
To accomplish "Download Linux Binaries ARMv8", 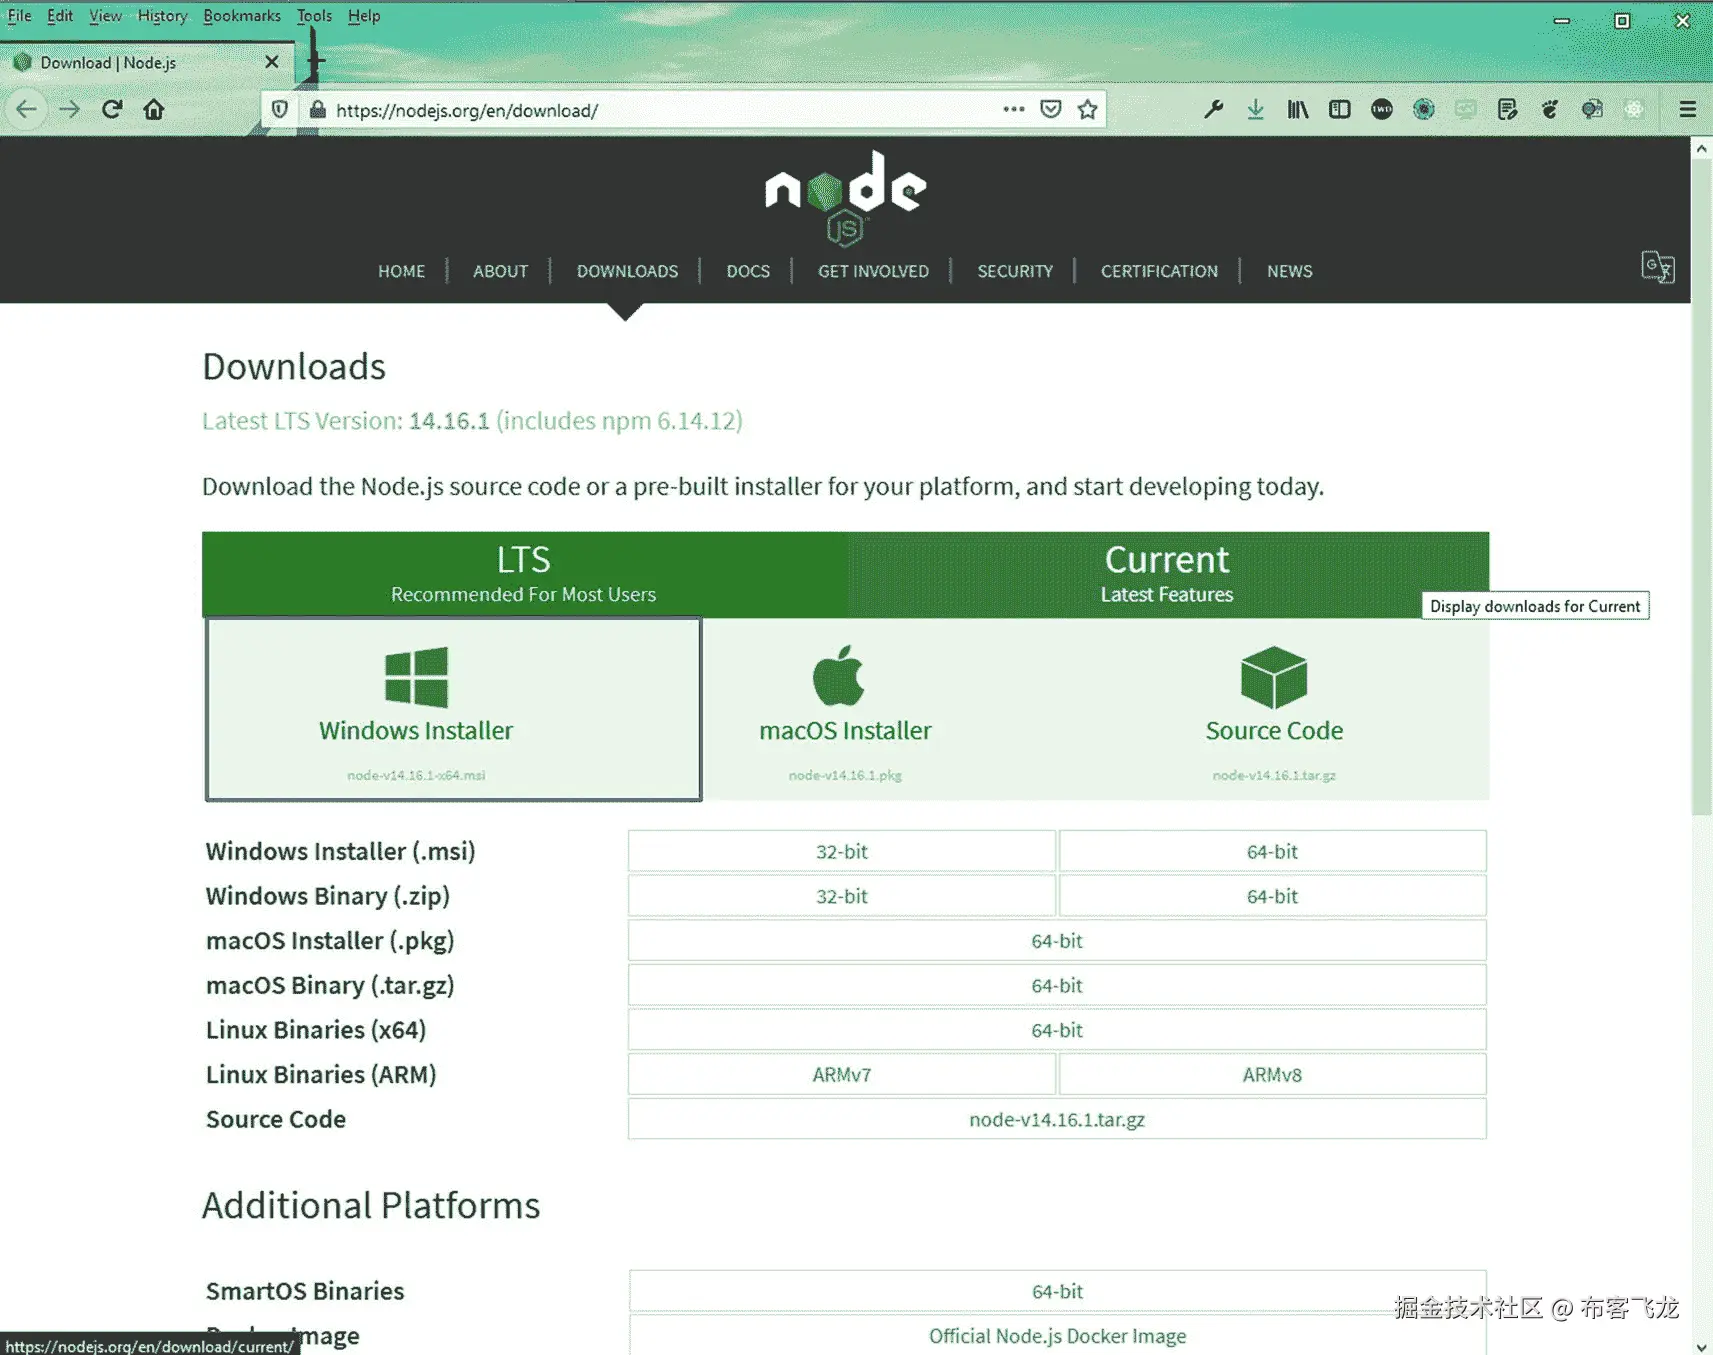I will pos(1272,1074).
